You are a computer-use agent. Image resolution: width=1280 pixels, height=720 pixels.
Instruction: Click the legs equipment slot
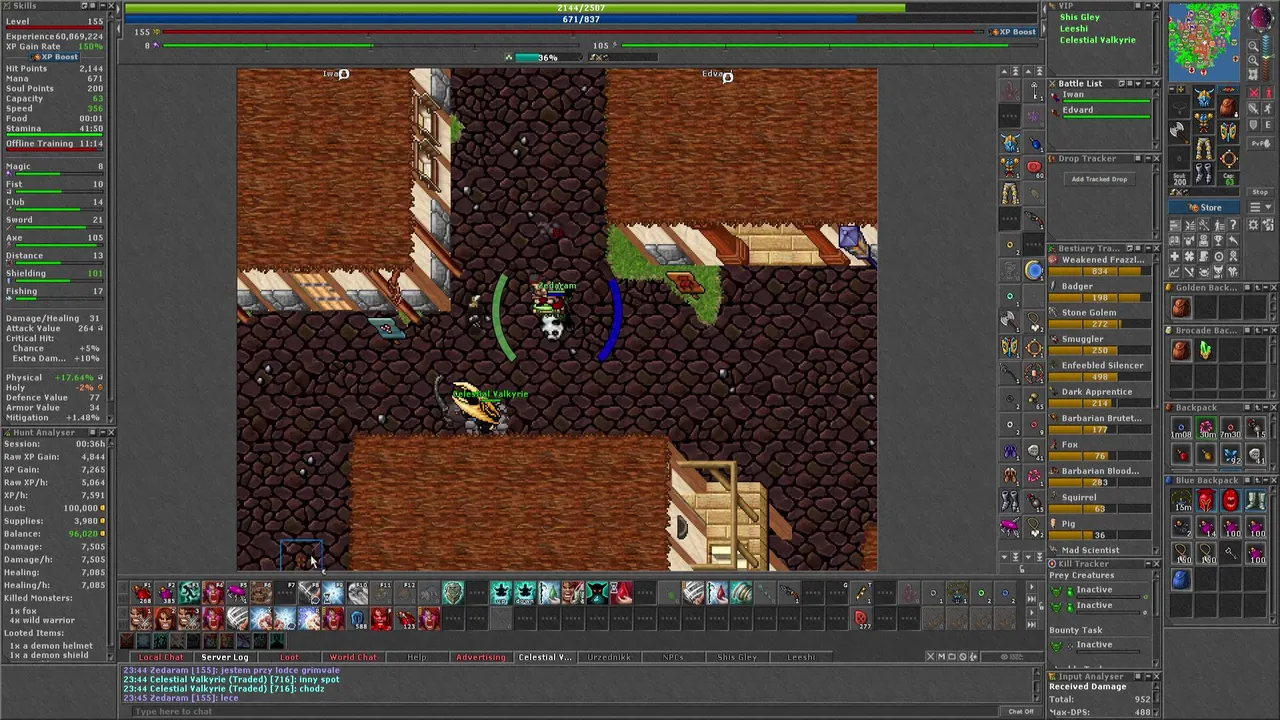coord(1204,148)
